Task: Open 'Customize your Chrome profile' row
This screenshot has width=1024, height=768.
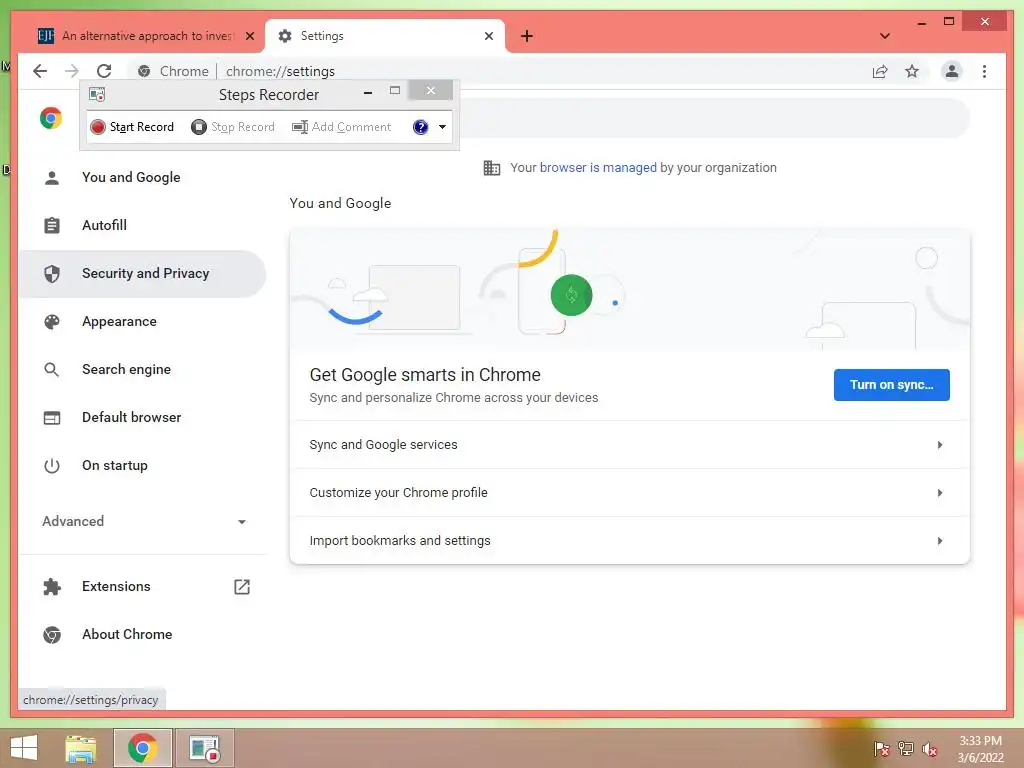Action: pos(630,493)
